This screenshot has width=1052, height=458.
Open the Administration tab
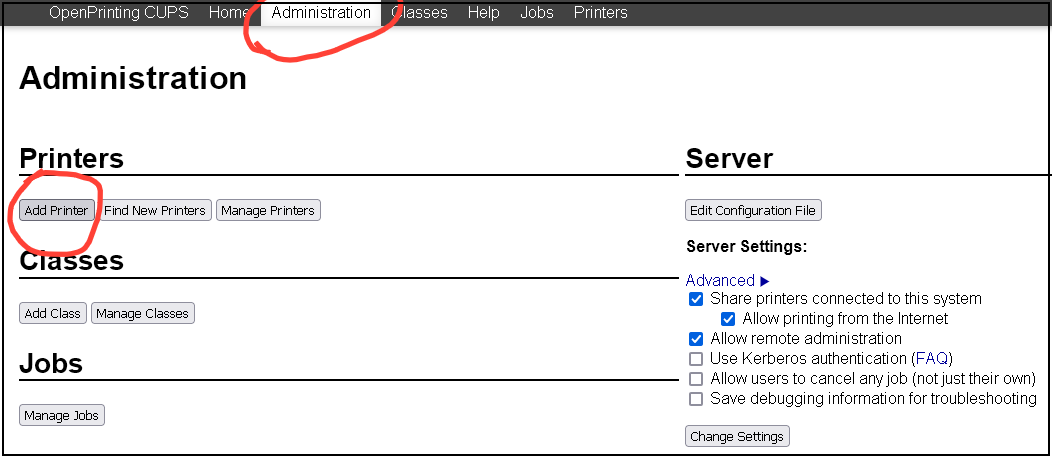click(x=320, y=13)
